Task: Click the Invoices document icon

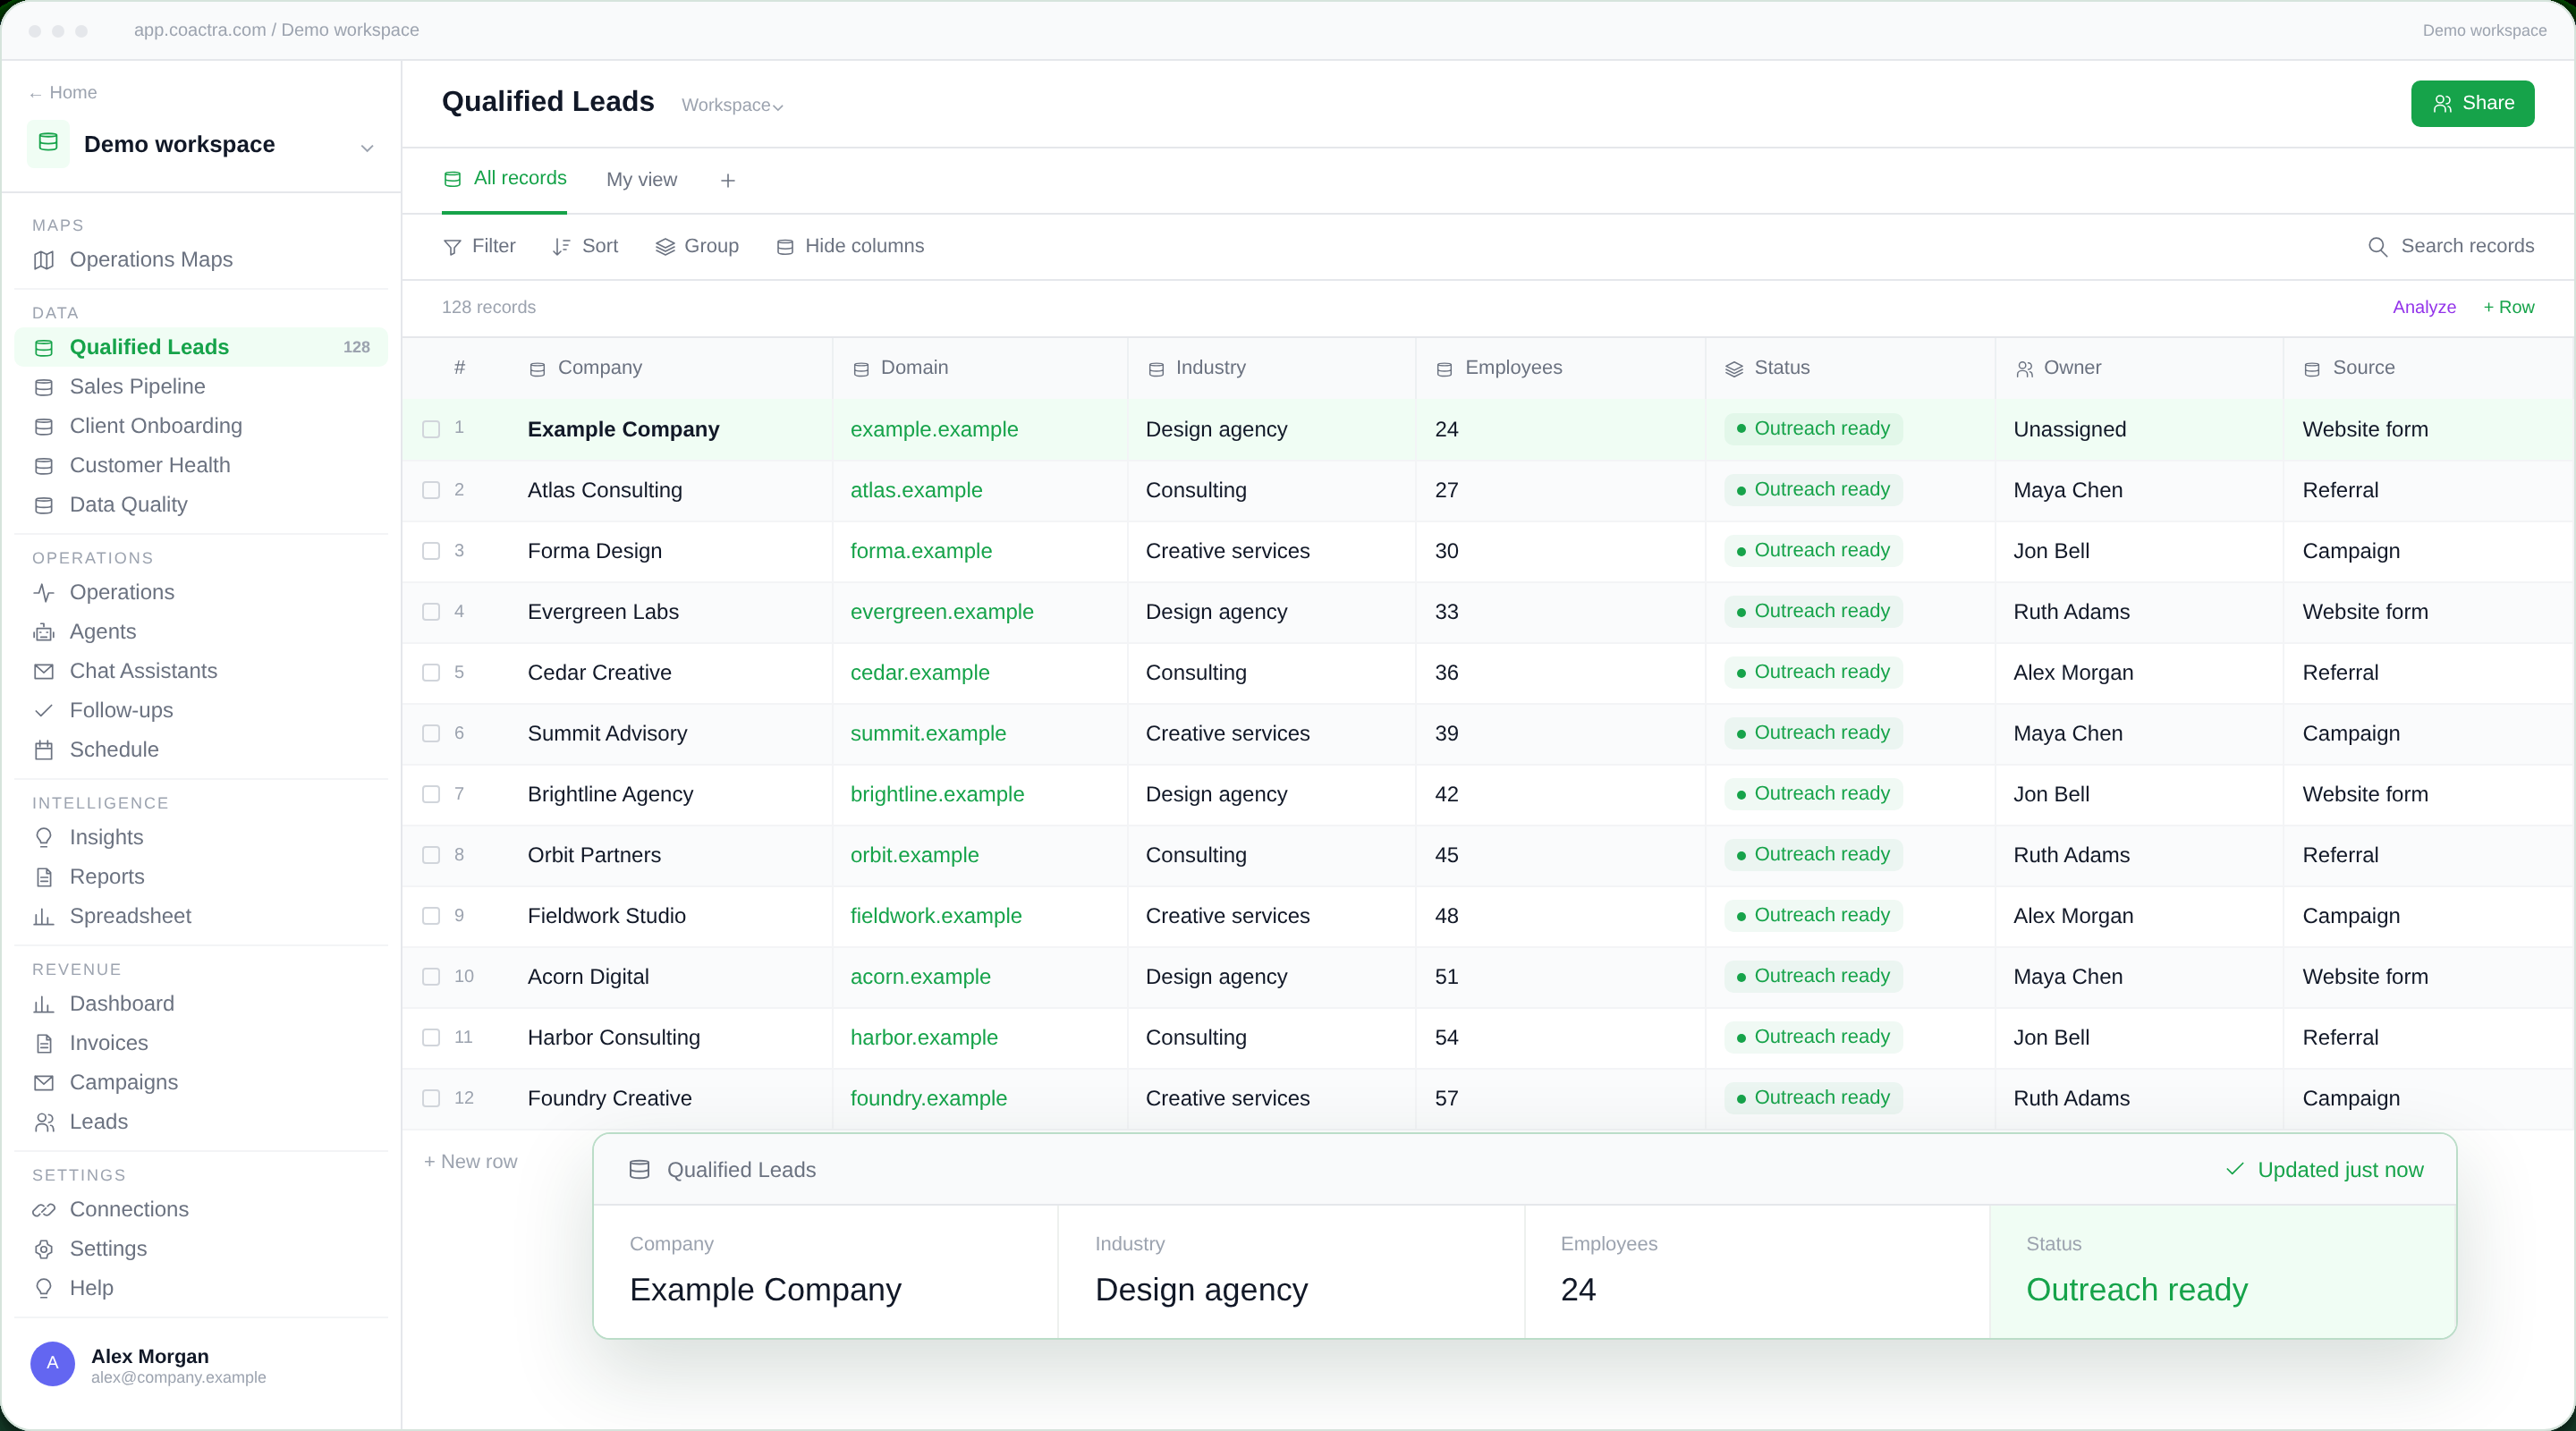Action: click(x=44, y=1043)
